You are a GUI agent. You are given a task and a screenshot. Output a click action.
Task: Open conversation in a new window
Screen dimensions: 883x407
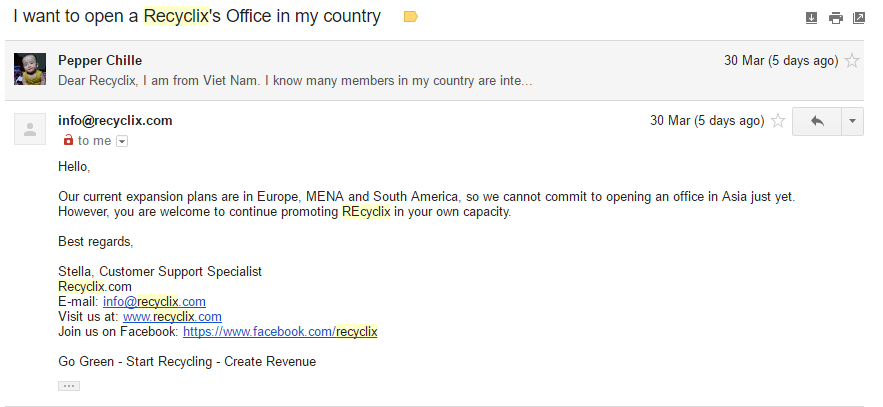pyautogui.click(x=858, y=18)
